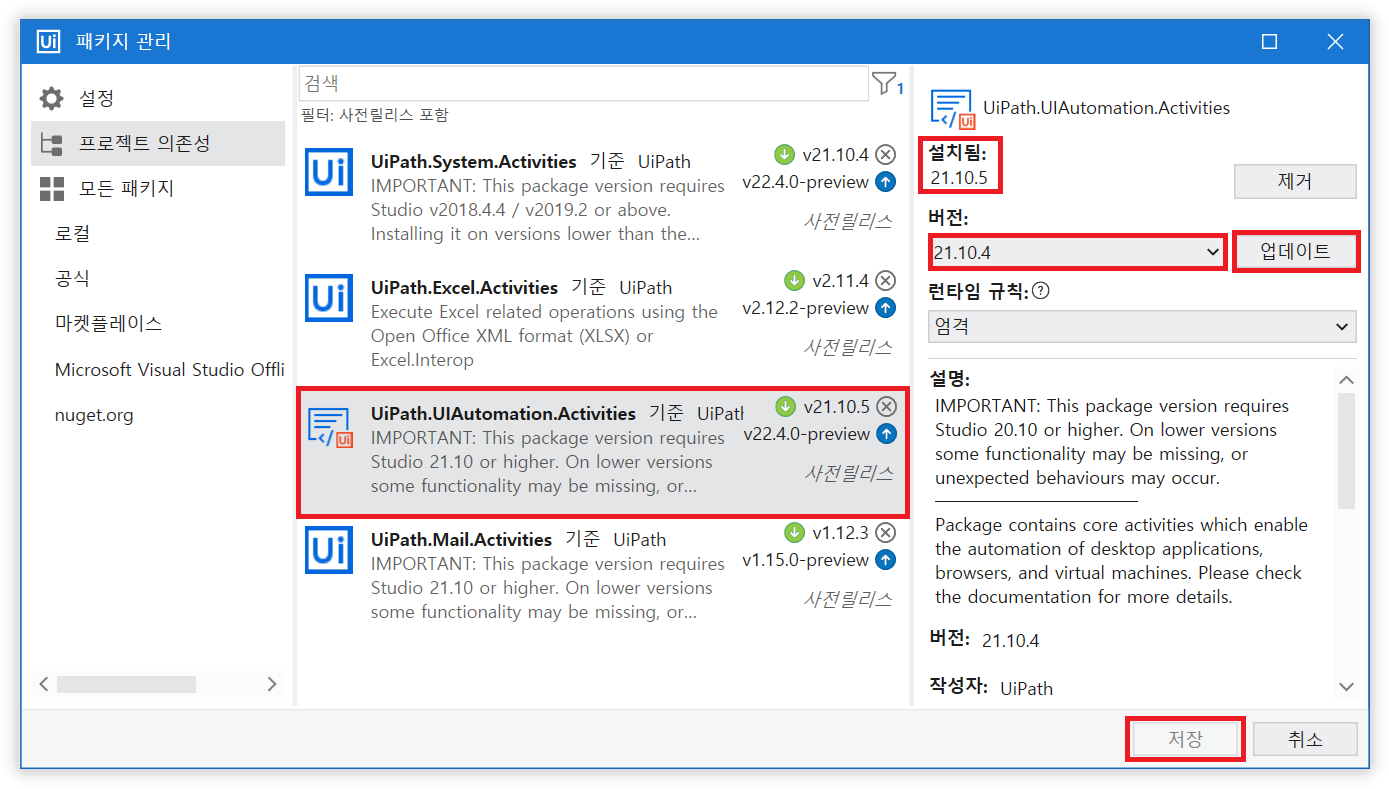
Task: Open the 마켓플레이스 package source
Action: point(108,323)
